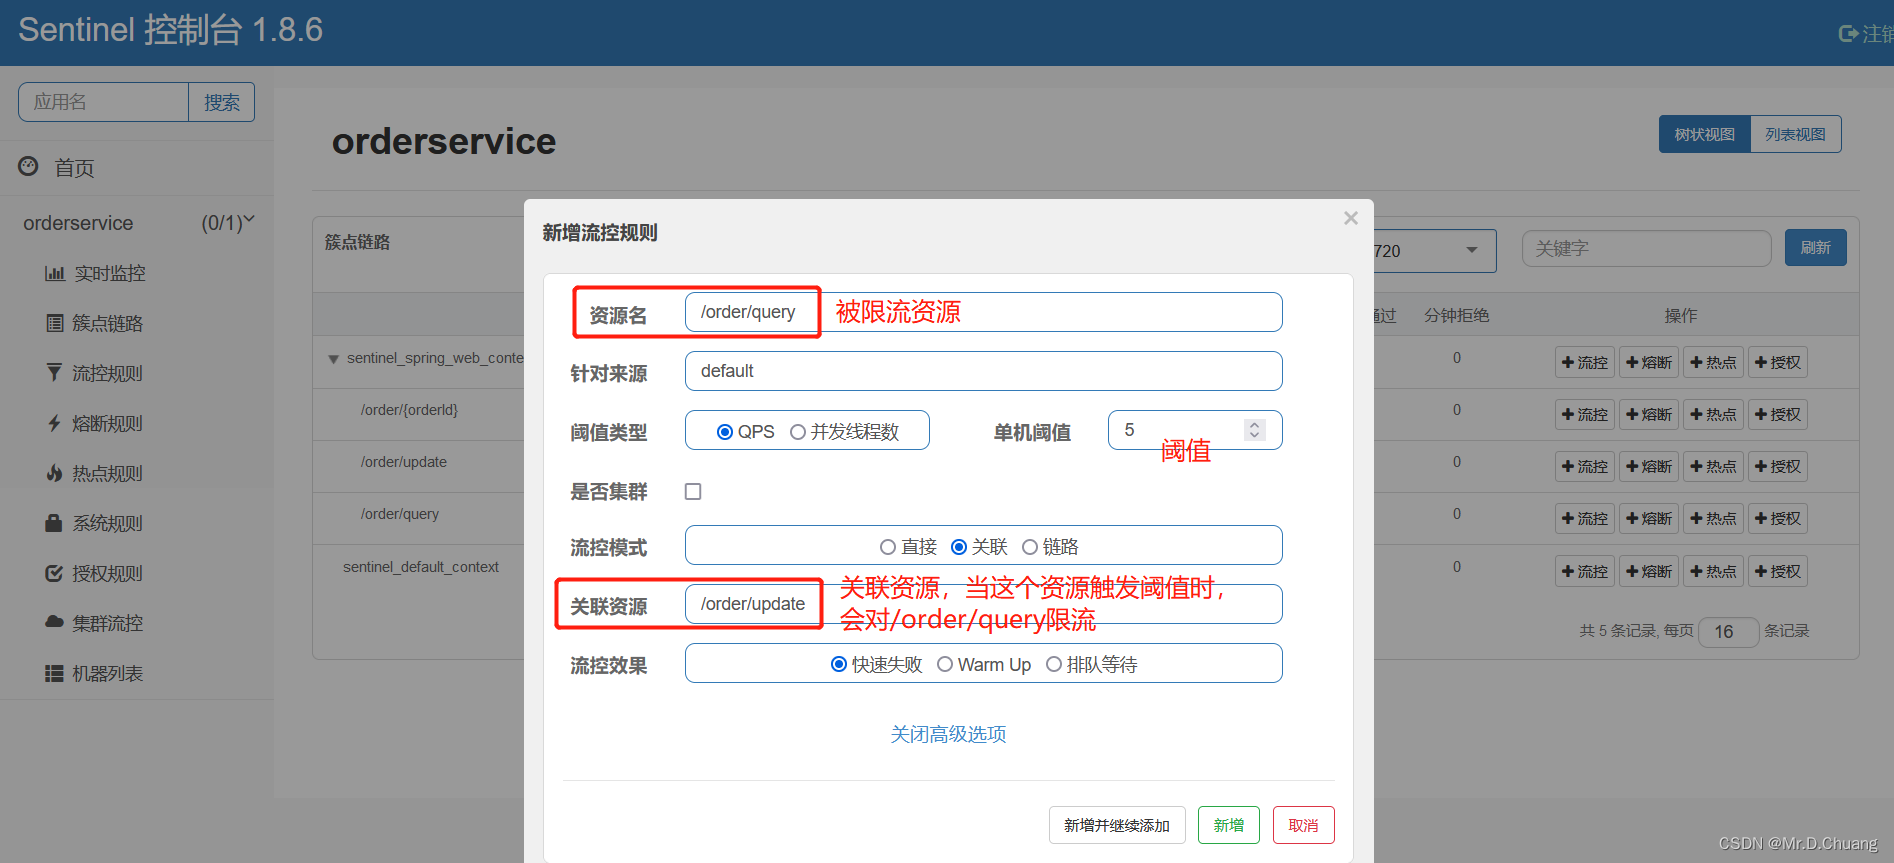The width and height of the screenshot is (1894, 863).
Task: Click the page size field showing 16
Action: point(1728,631)
